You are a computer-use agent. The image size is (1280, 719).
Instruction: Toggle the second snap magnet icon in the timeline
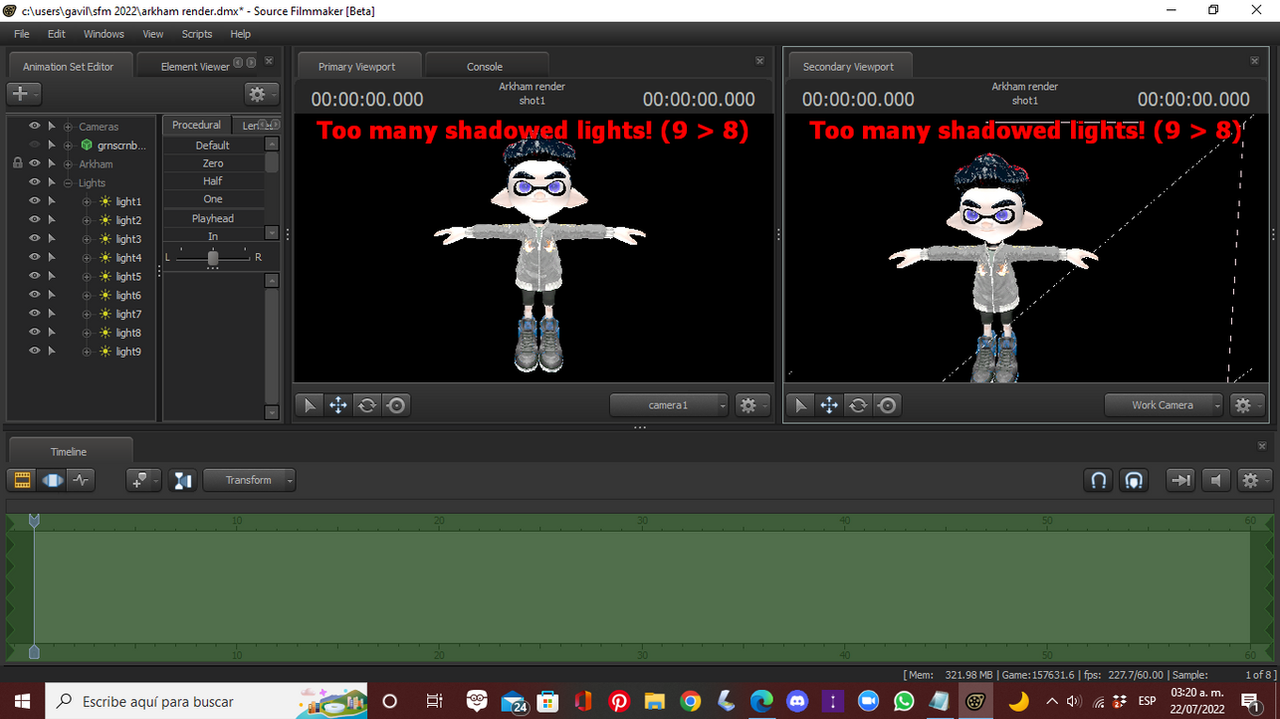[x=1133, y=480]
